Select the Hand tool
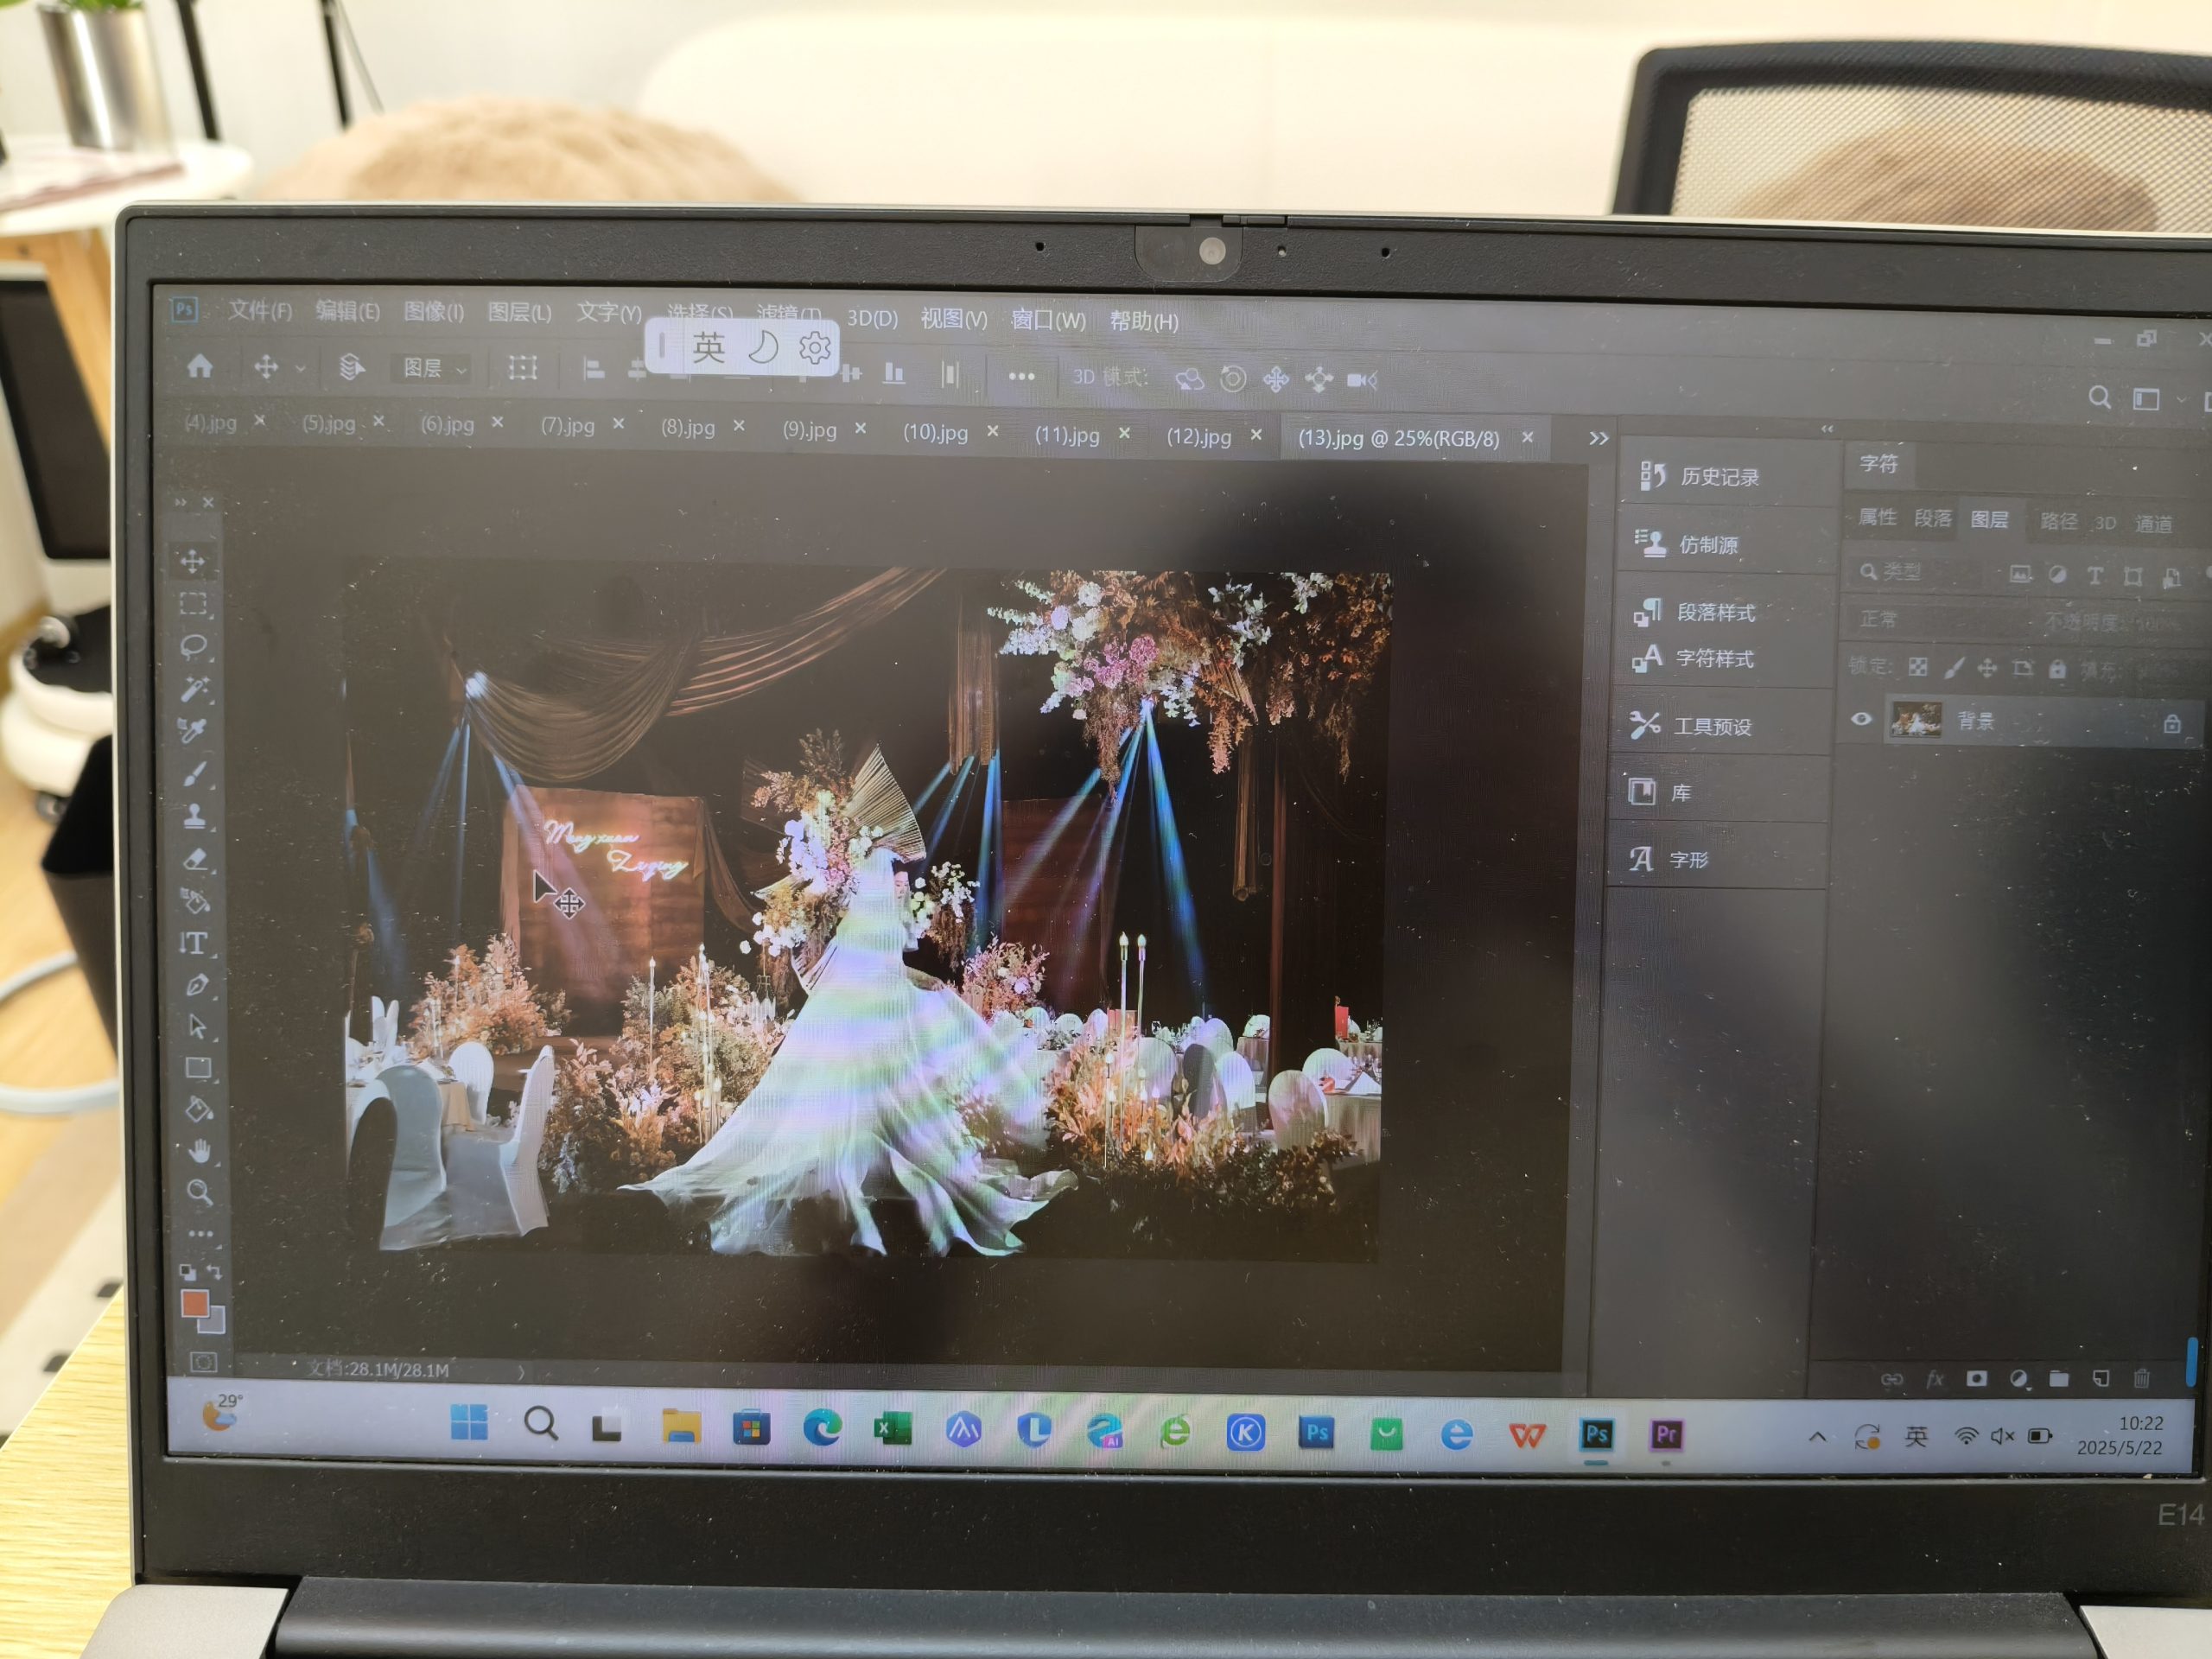 200,1151
